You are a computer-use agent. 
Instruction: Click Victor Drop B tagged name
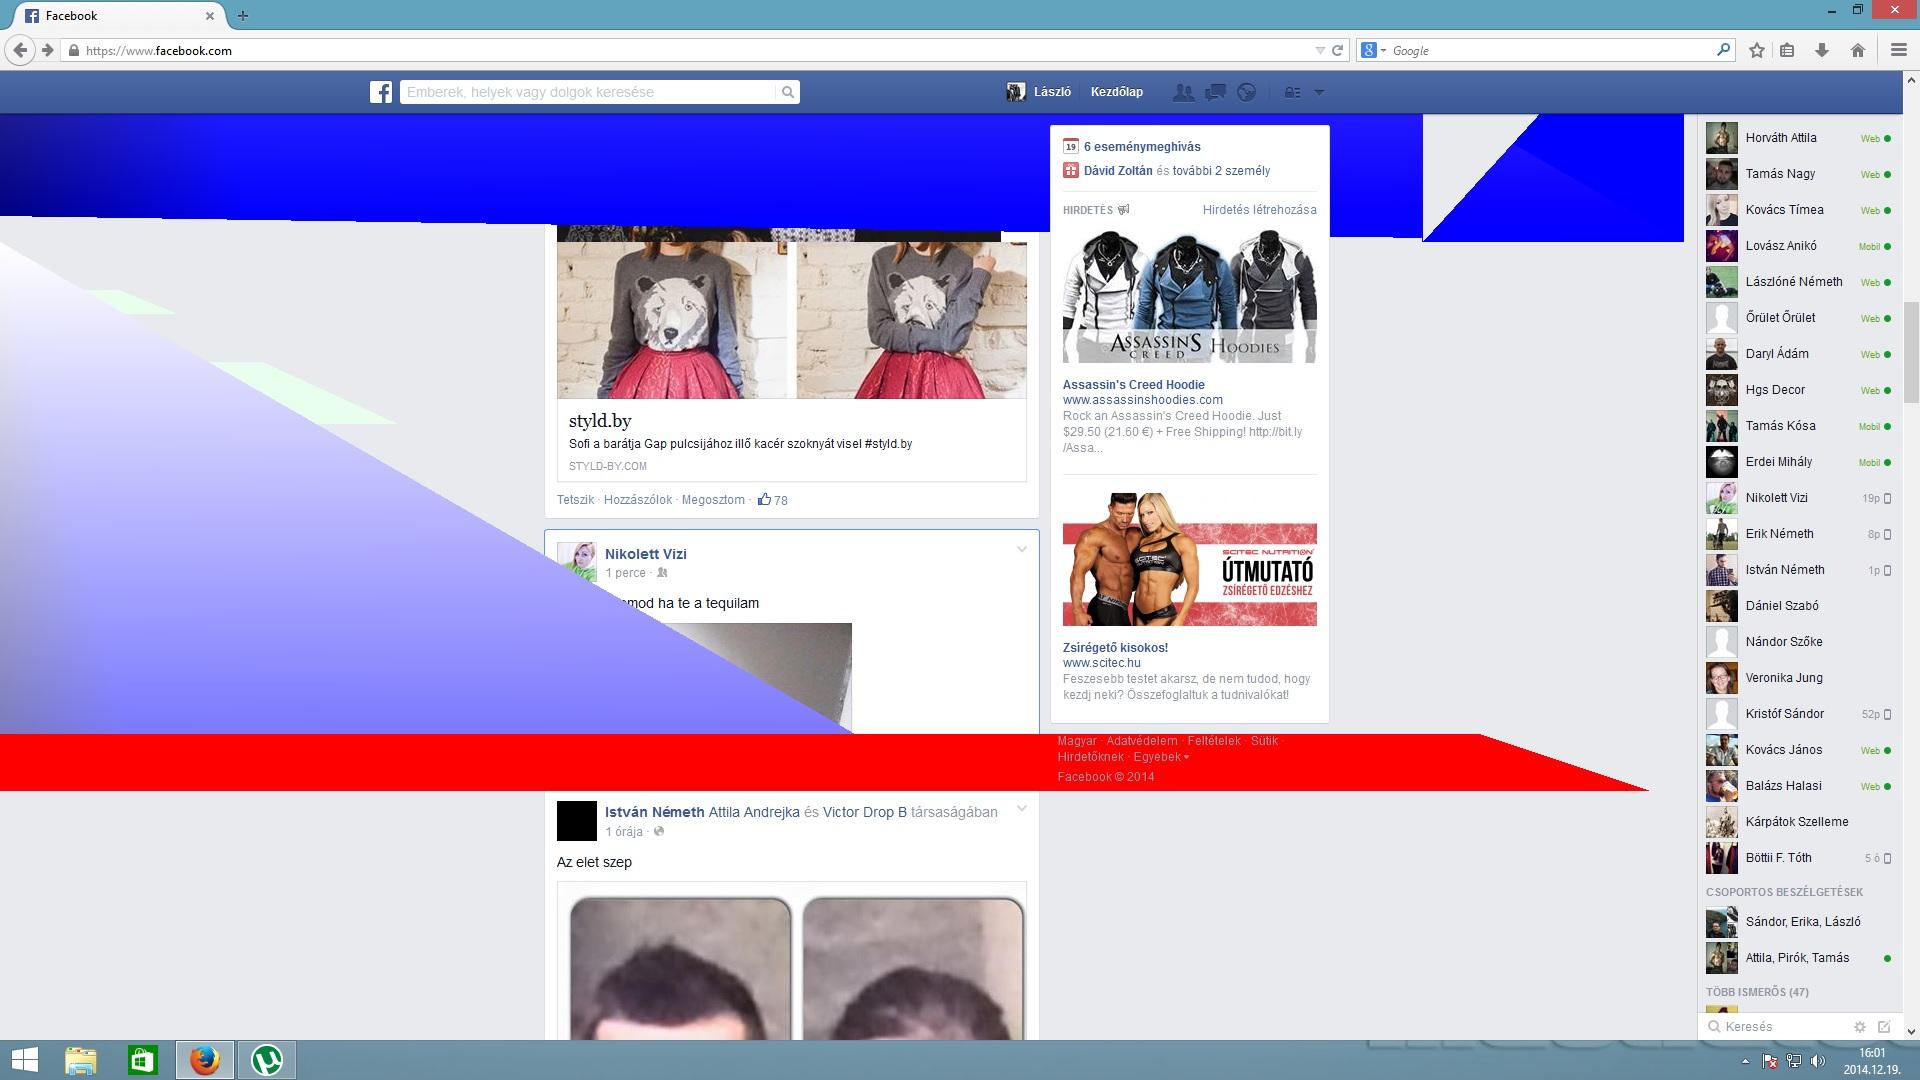coord(864,812)
